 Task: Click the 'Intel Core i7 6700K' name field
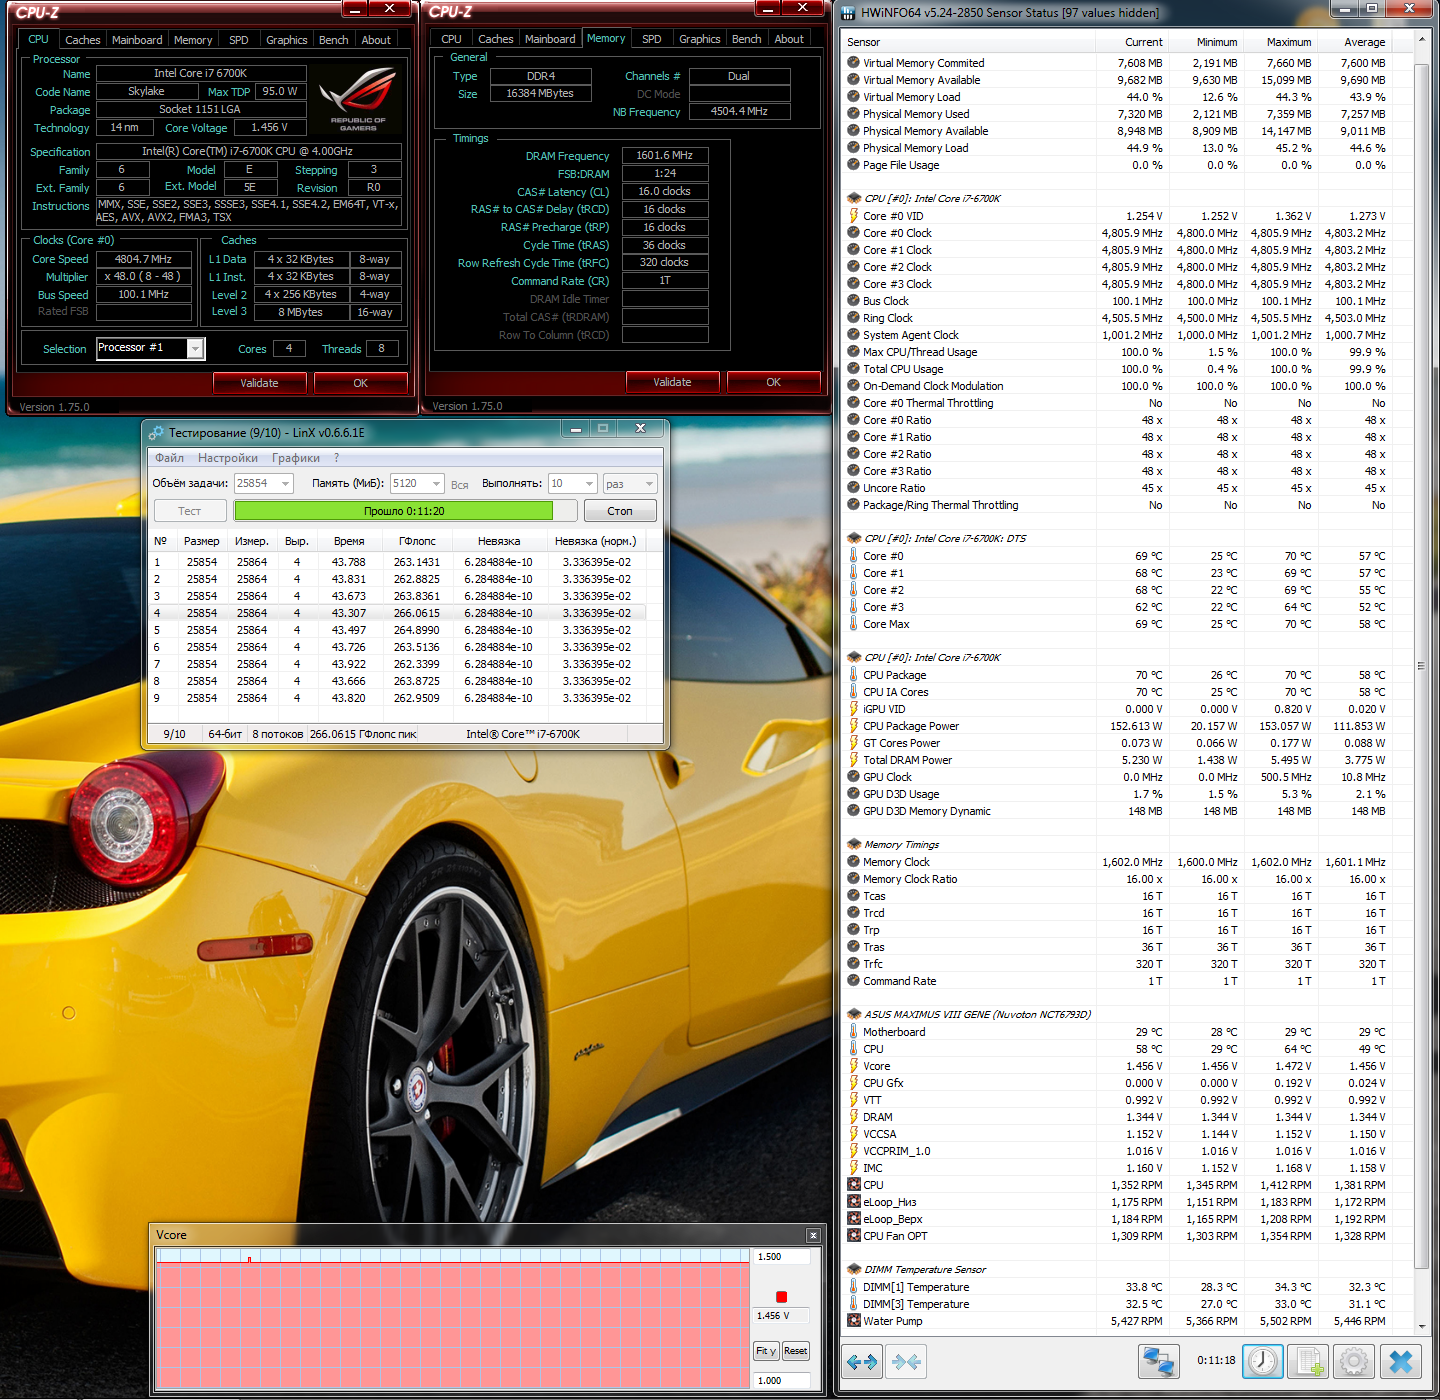pyautogui.click(x=201, y=73)
